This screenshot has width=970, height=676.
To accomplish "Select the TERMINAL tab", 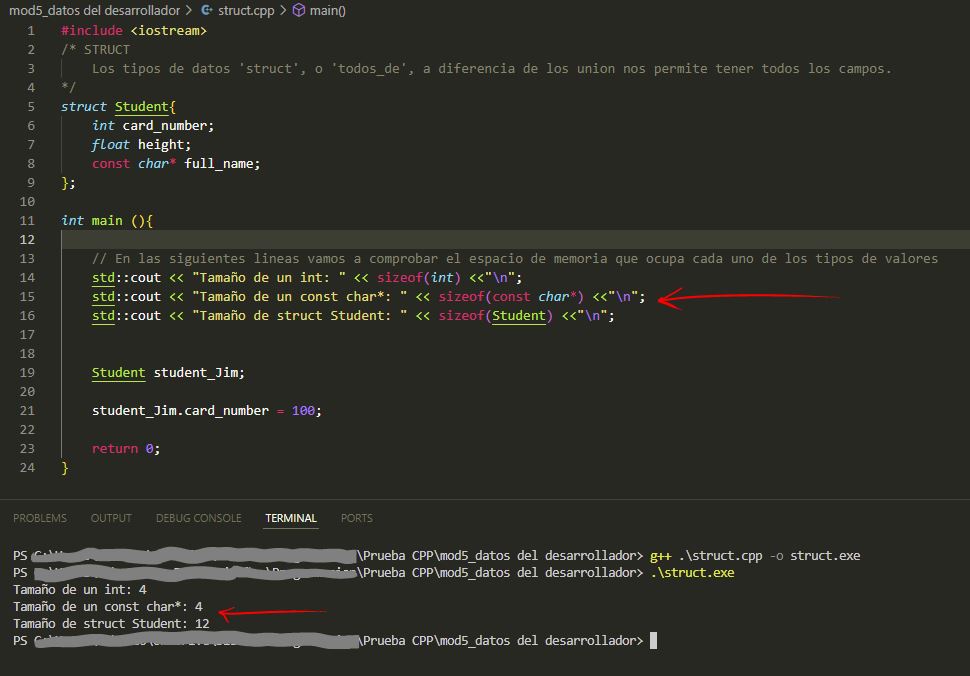I will (290, 518).
